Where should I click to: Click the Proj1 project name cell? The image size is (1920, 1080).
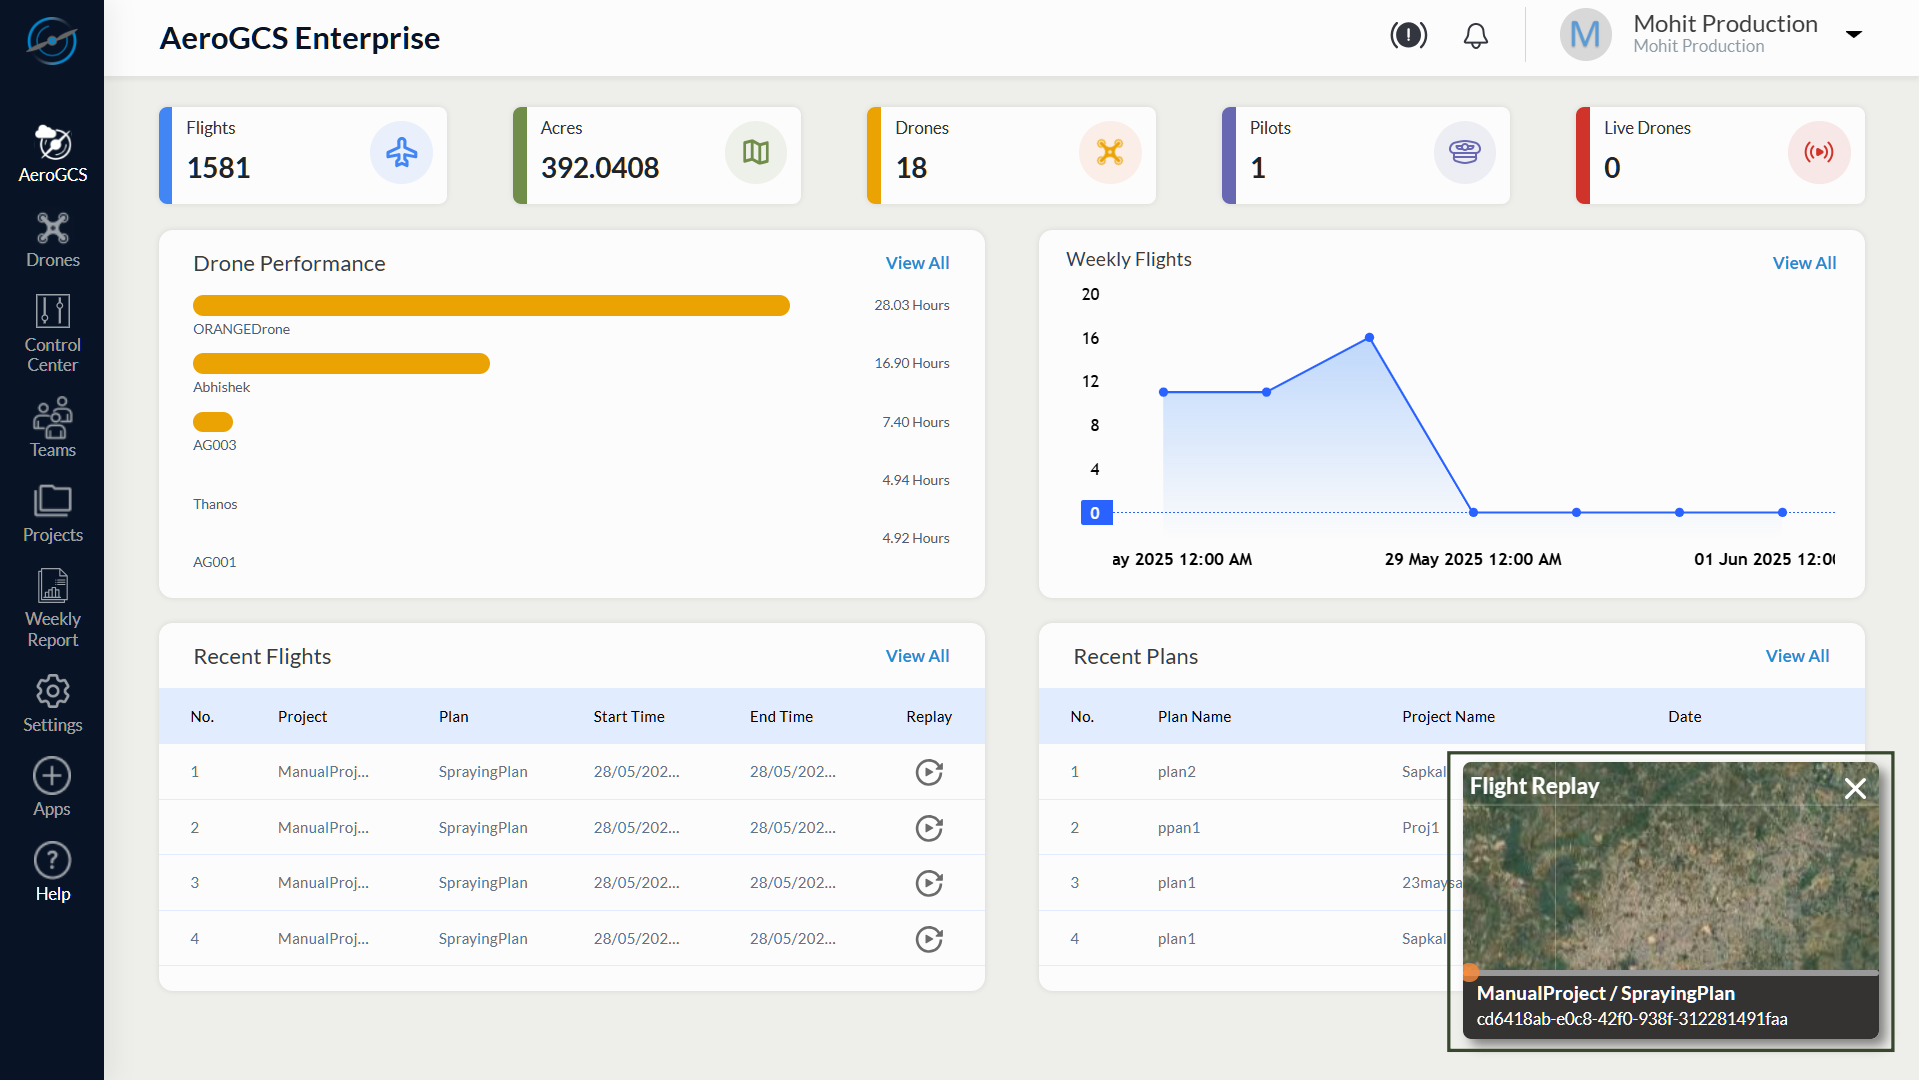point(1420,828)
